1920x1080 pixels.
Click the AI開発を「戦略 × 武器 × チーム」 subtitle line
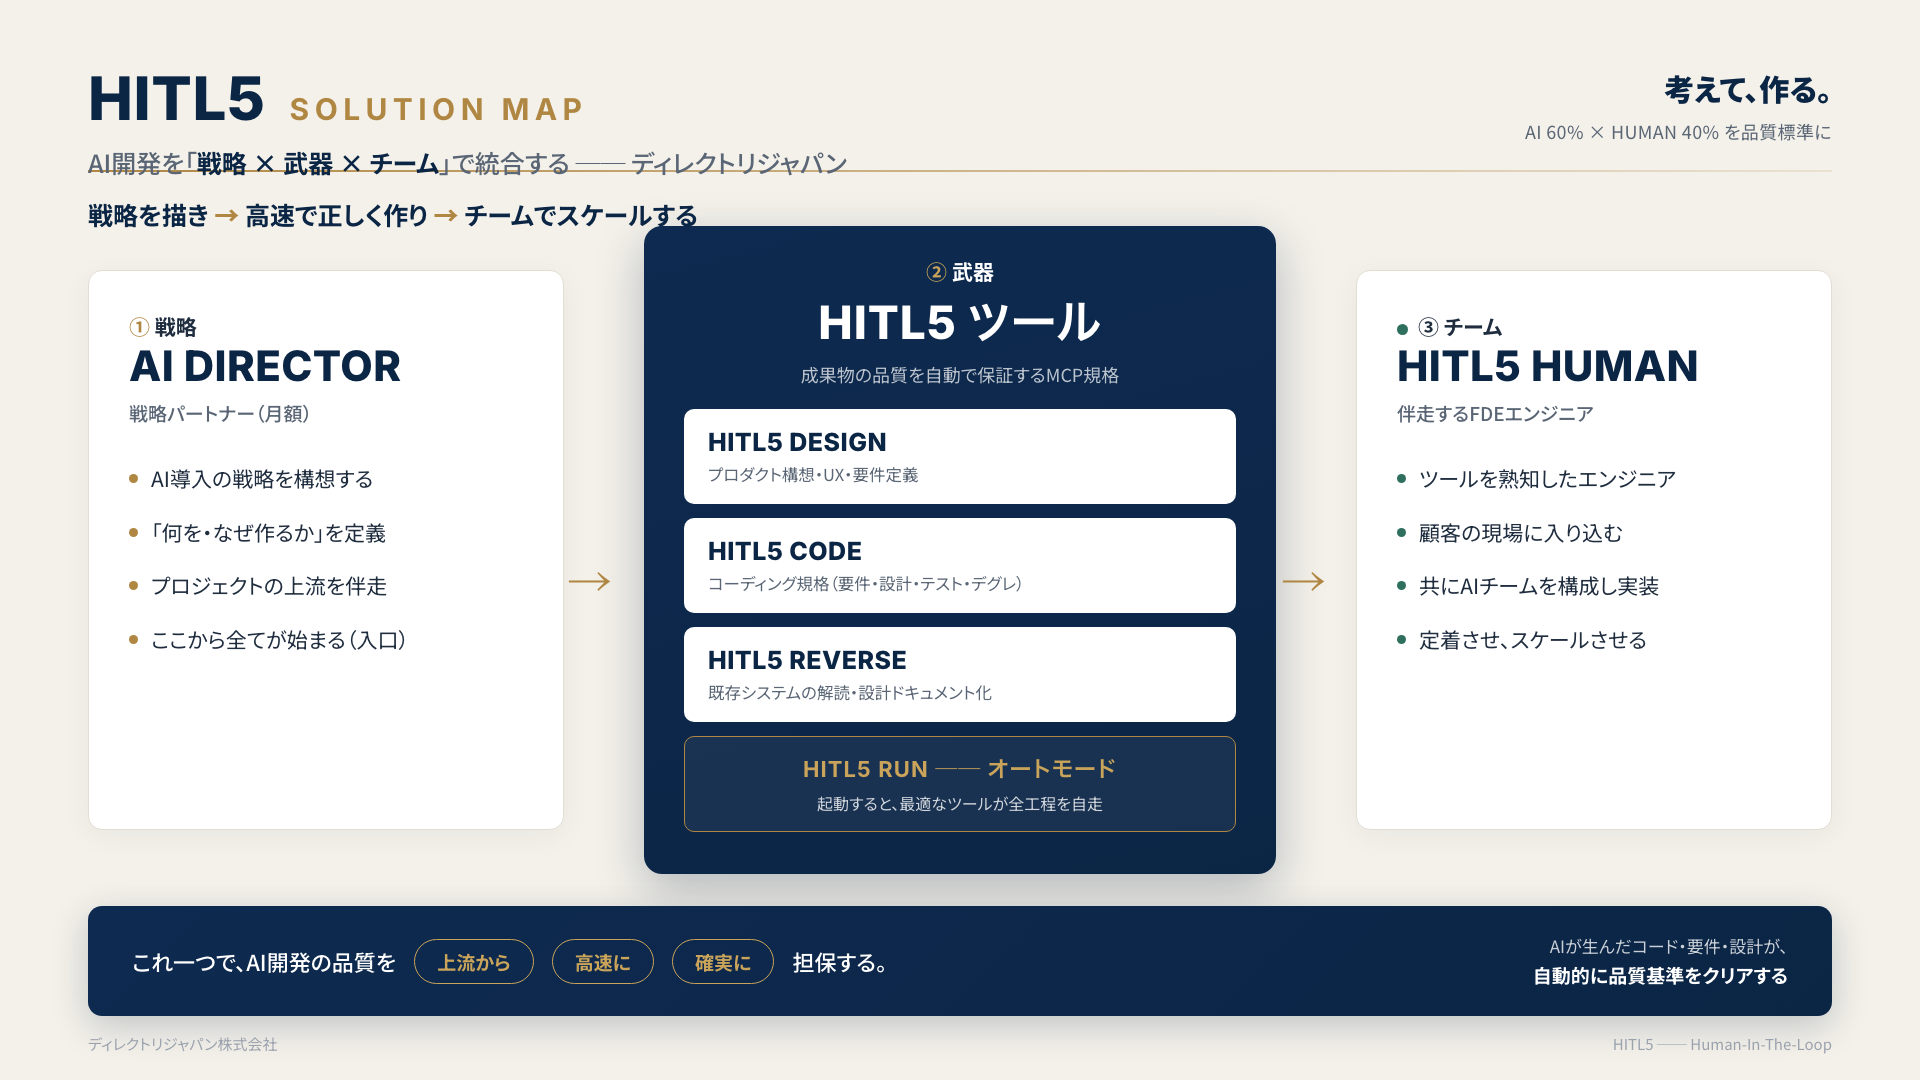coord(467,163)
